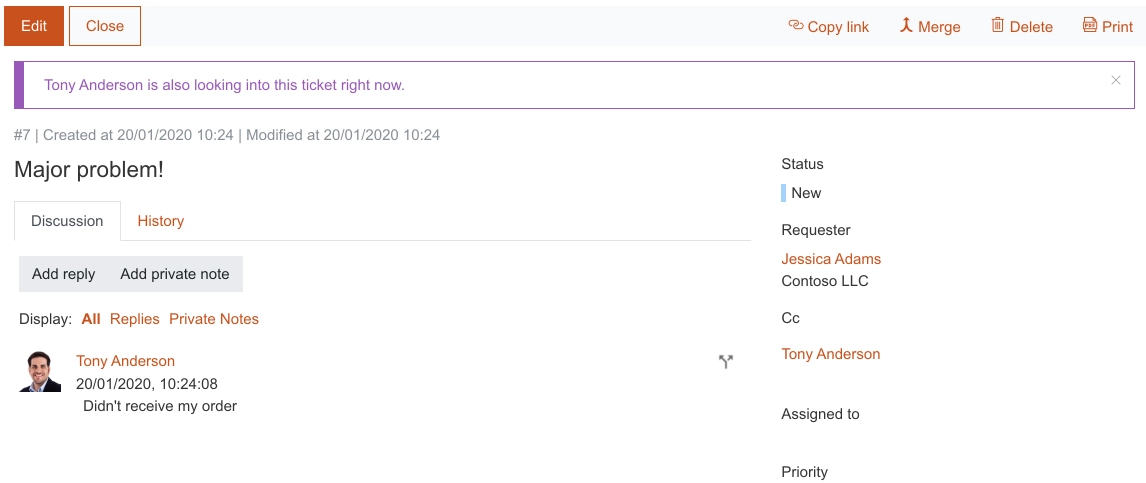The height and width of the screenshot is (483, 1146).
Task: Click the Copy link chain icon
Action: point(796,26)
